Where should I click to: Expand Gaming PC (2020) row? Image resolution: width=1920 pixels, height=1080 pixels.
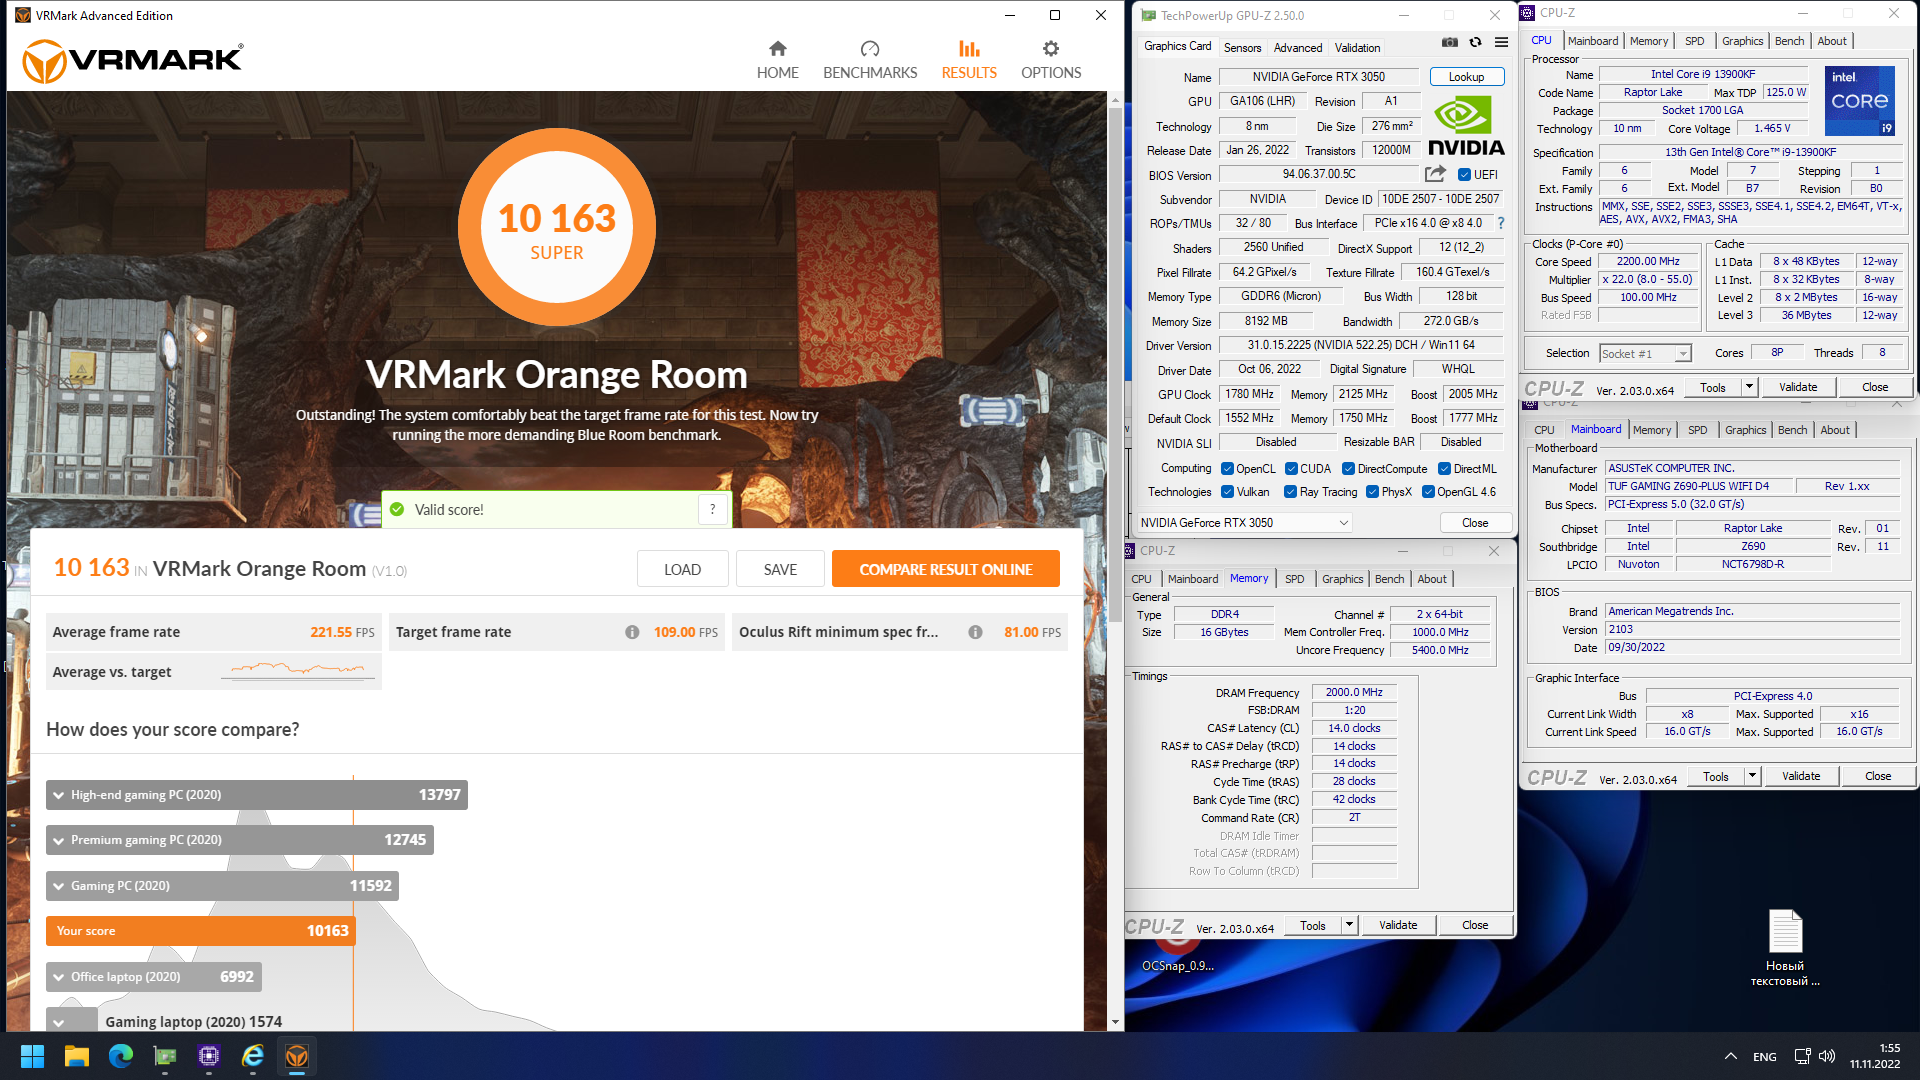pyautogui.click(x=222, y=886)
